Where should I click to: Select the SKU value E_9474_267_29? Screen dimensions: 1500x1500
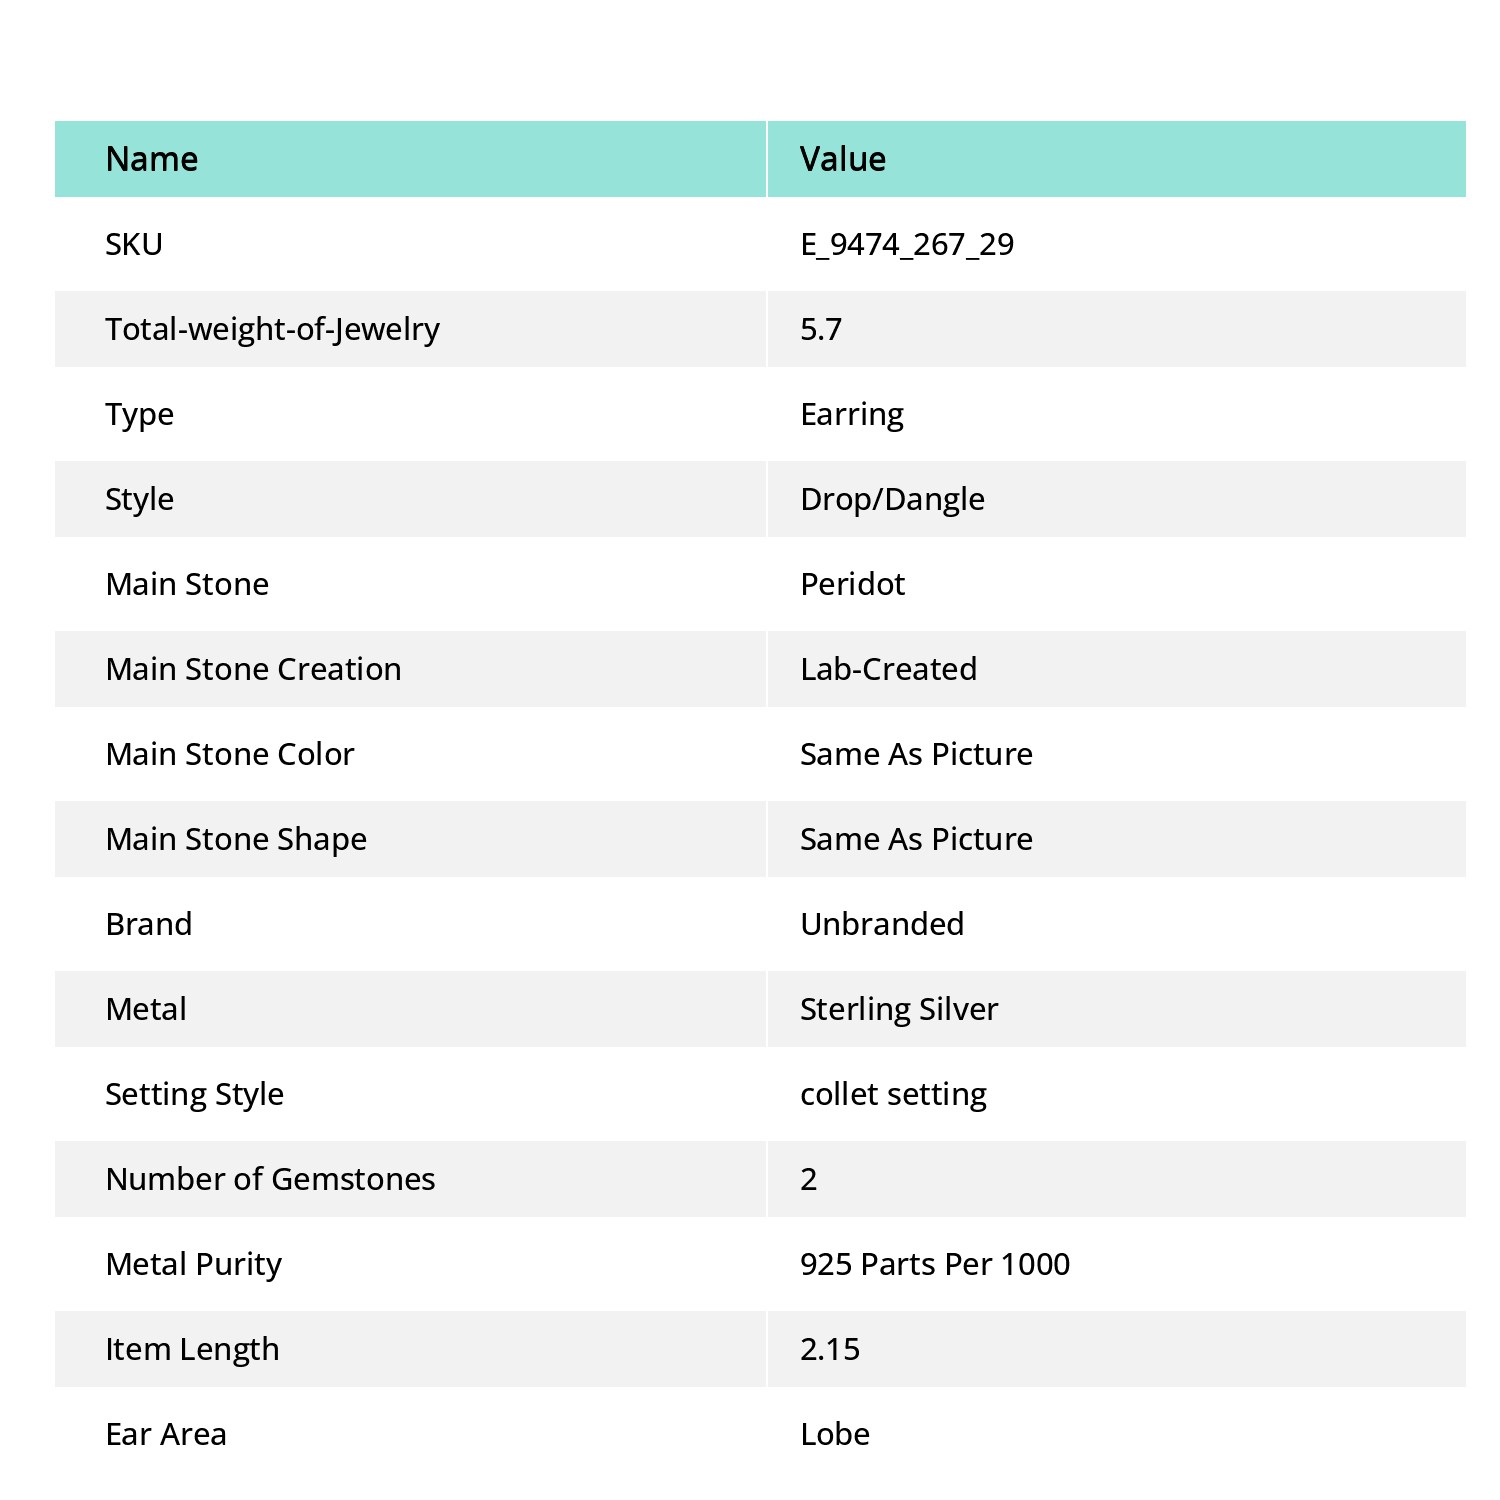click(x=907, y=244)
